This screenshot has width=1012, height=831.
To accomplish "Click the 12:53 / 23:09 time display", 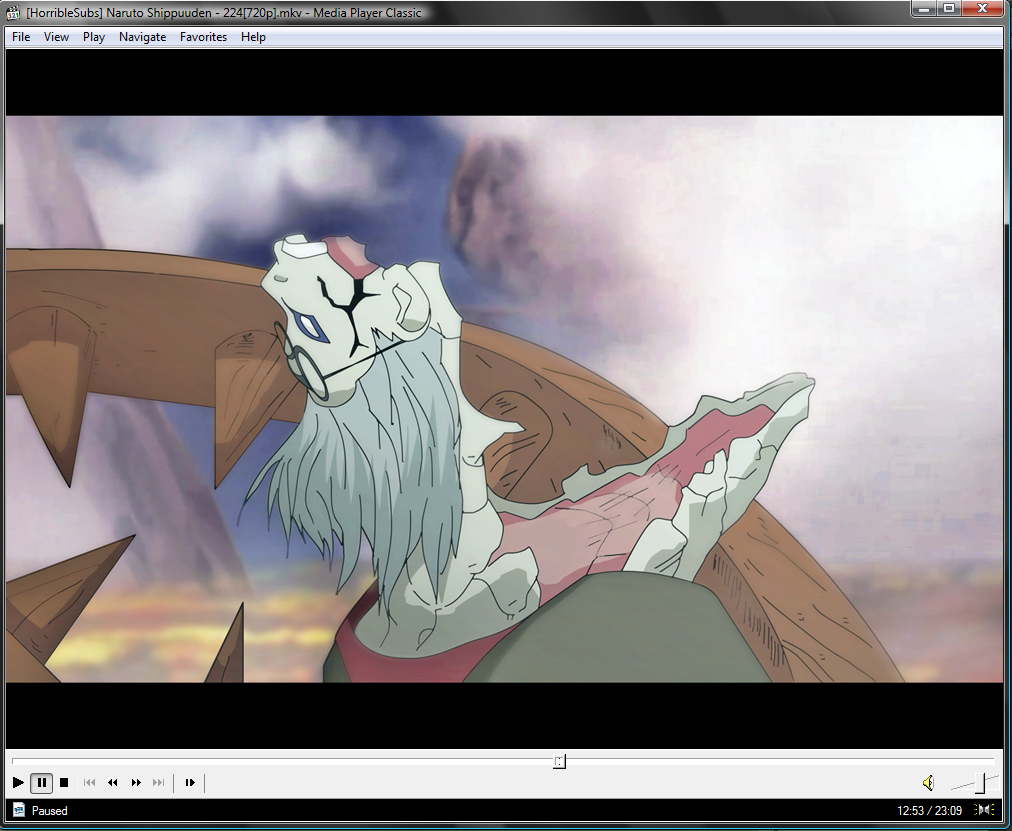I will tap(929, 810).
